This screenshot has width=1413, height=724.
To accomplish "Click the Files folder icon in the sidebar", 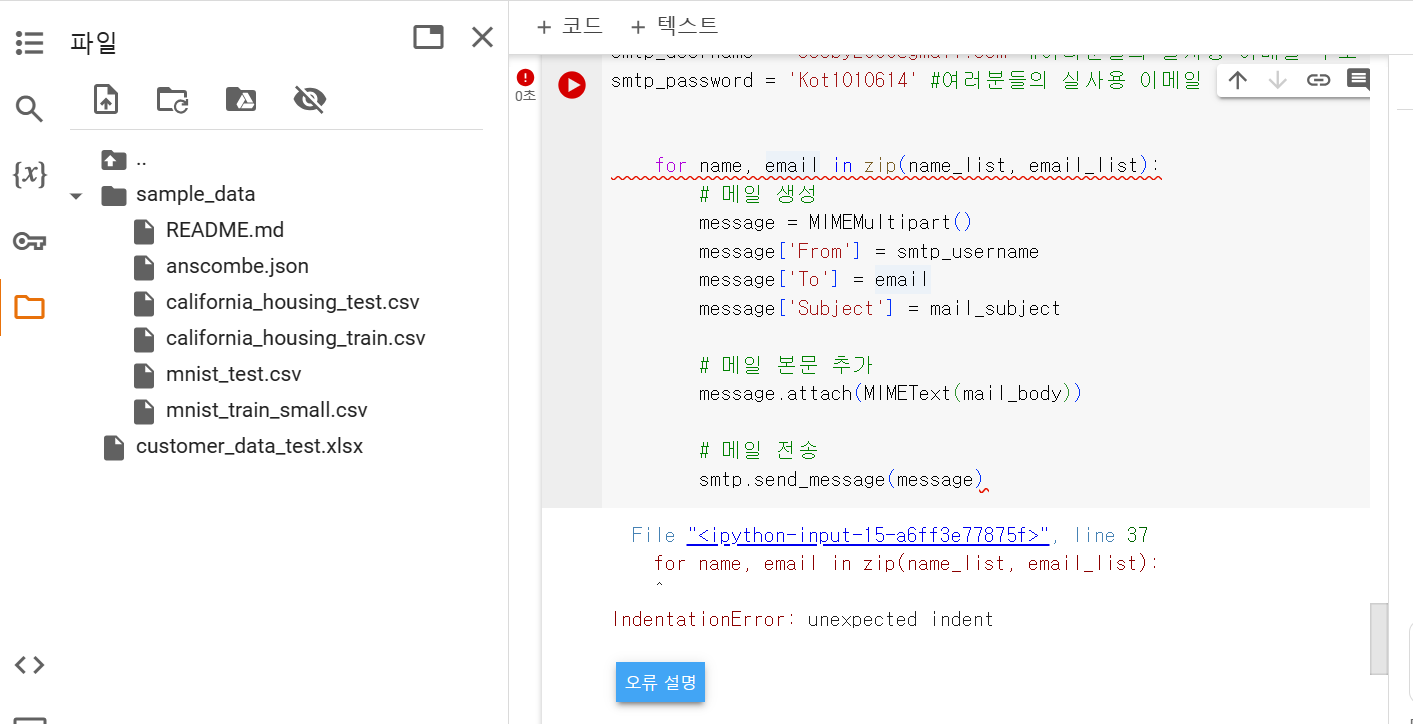I will point(30,307).
